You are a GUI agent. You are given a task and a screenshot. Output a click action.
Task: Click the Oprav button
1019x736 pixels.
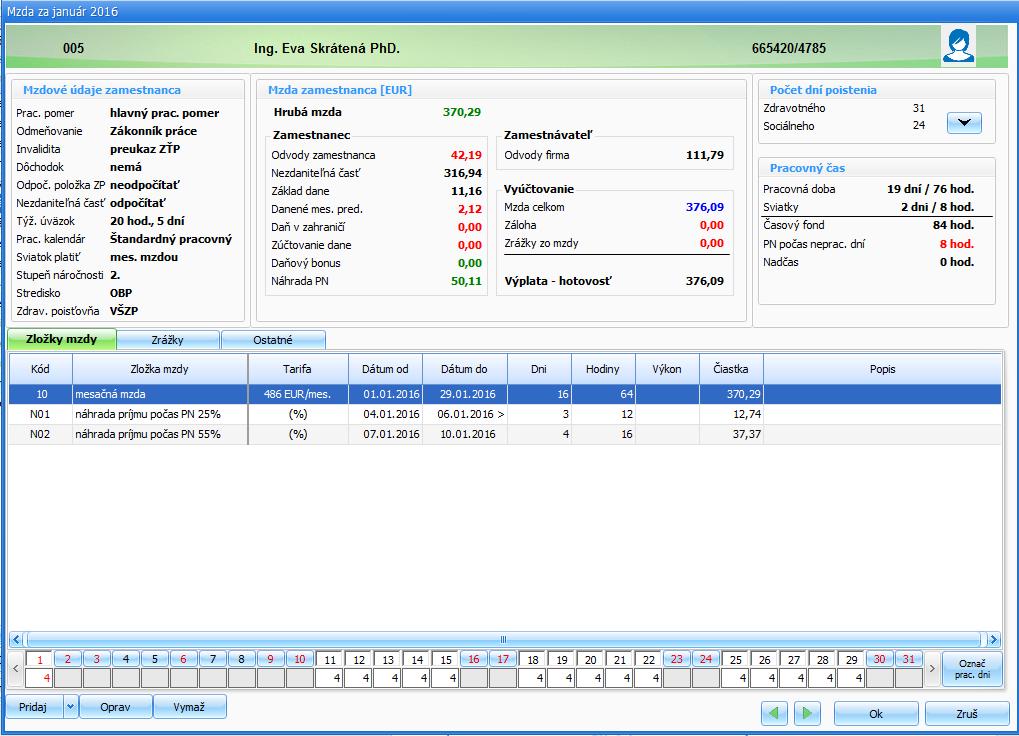click(x=116, y=706)
